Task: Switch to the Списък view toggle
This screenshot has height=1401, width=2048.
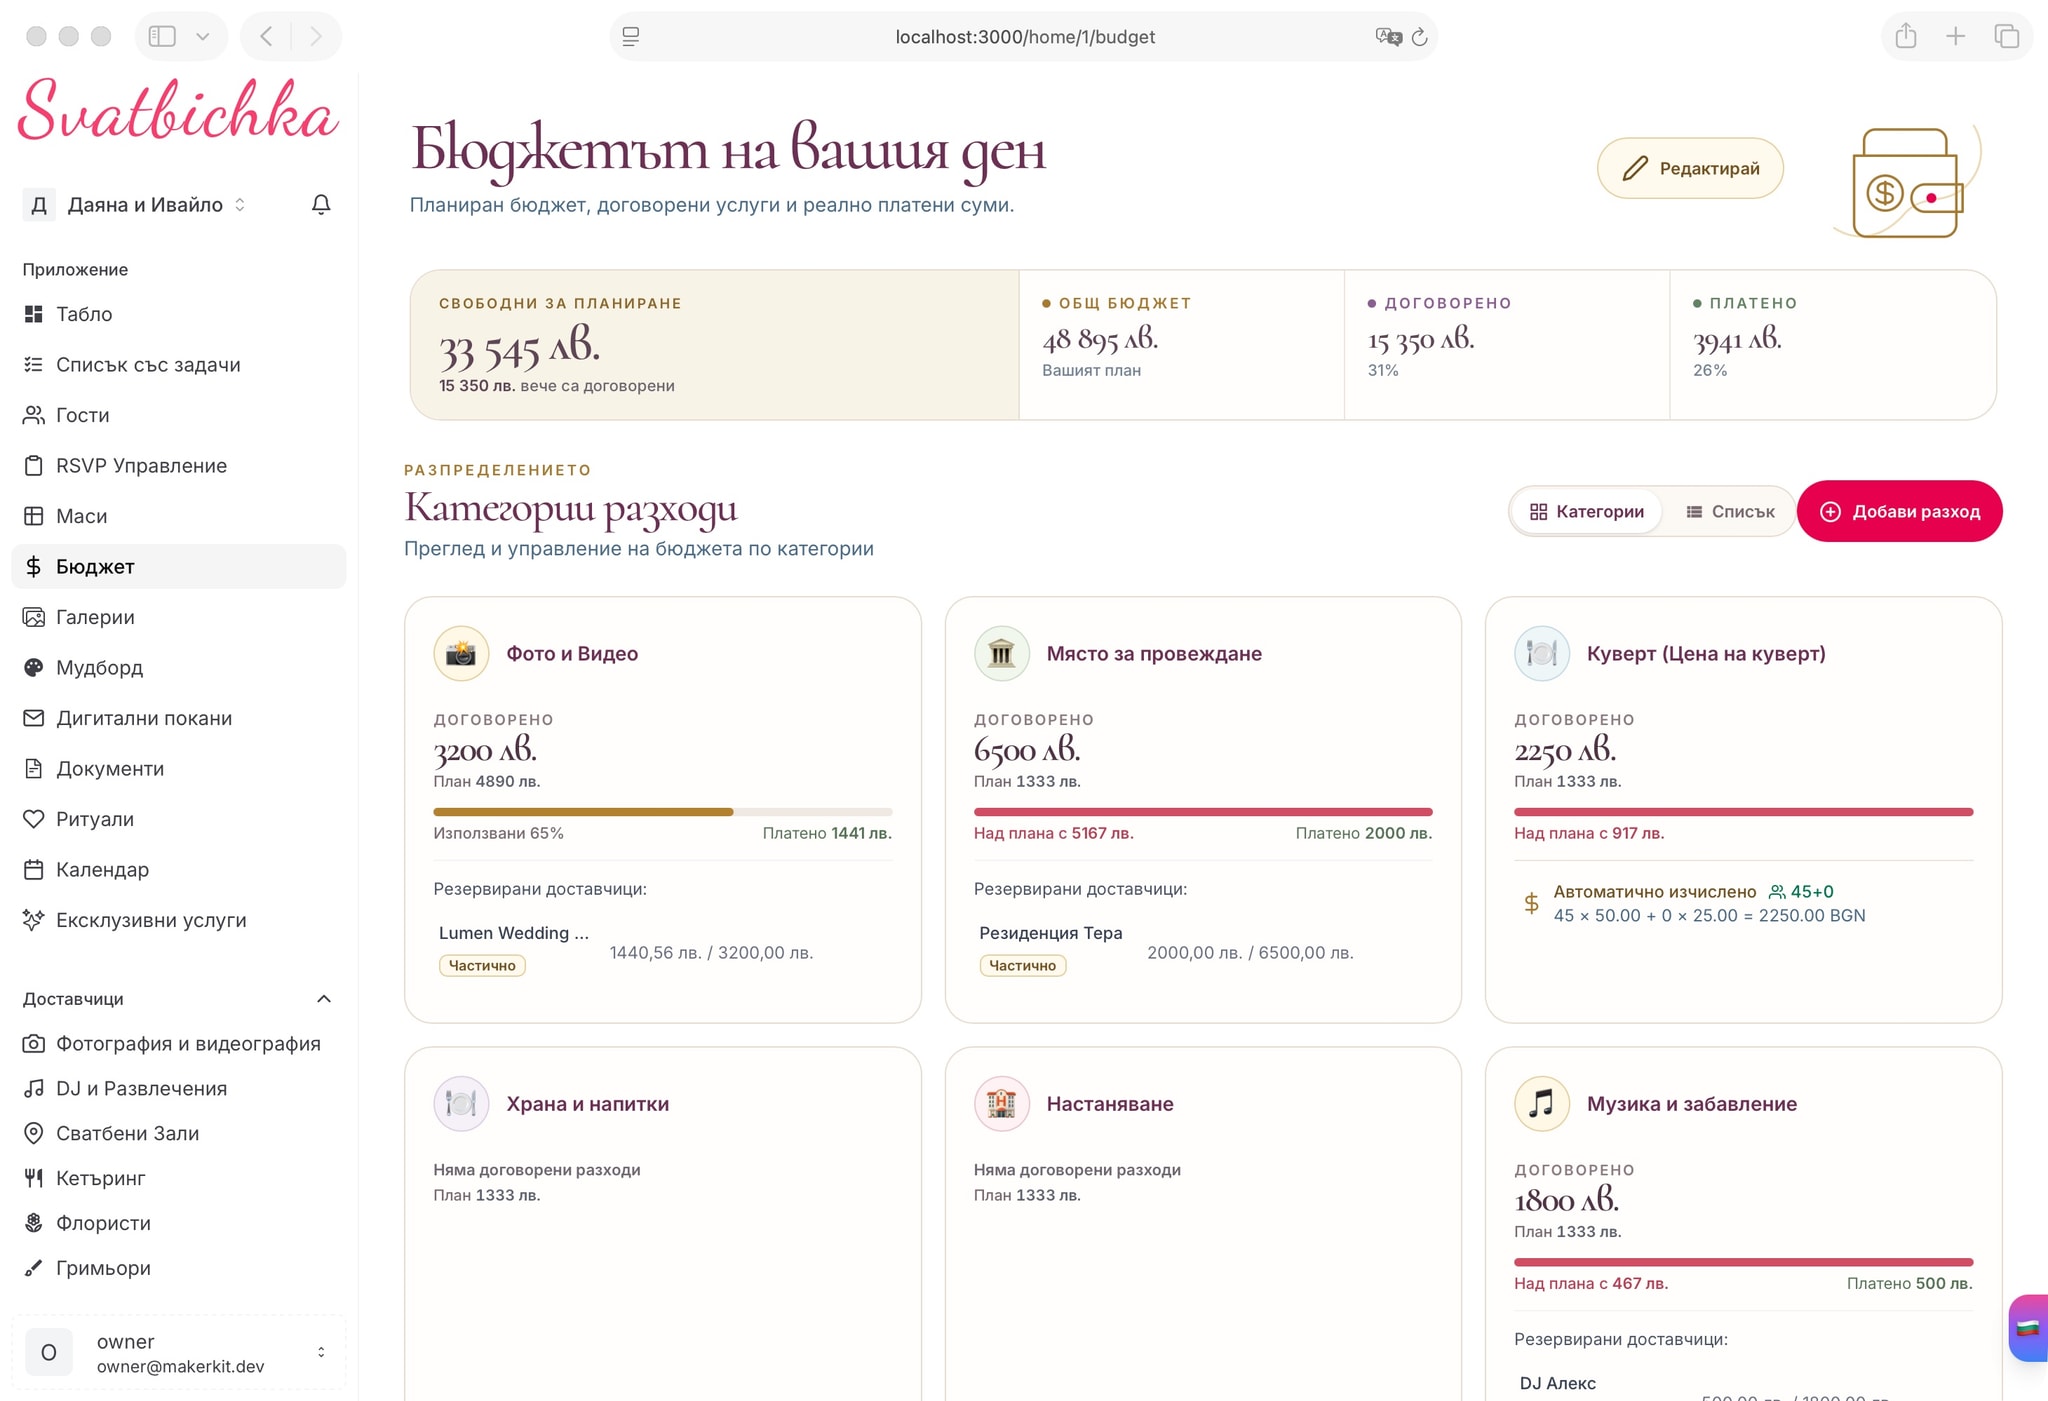Action: tap(1730, 512)
